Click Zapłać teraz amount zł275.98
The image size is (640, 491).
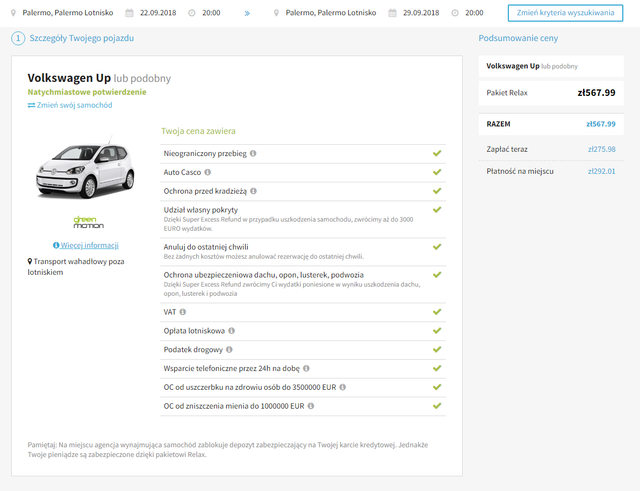[602, 149]
